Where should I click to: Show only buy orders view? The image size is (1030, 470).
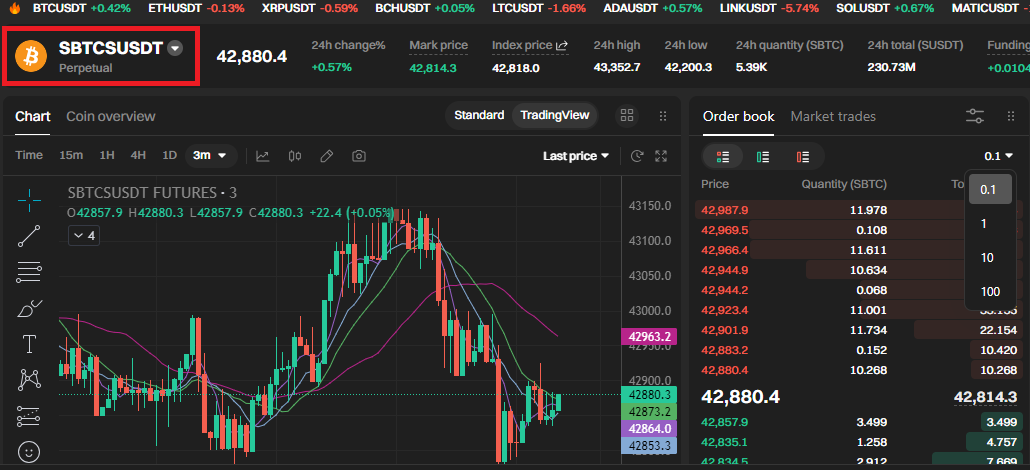[763, 156]
